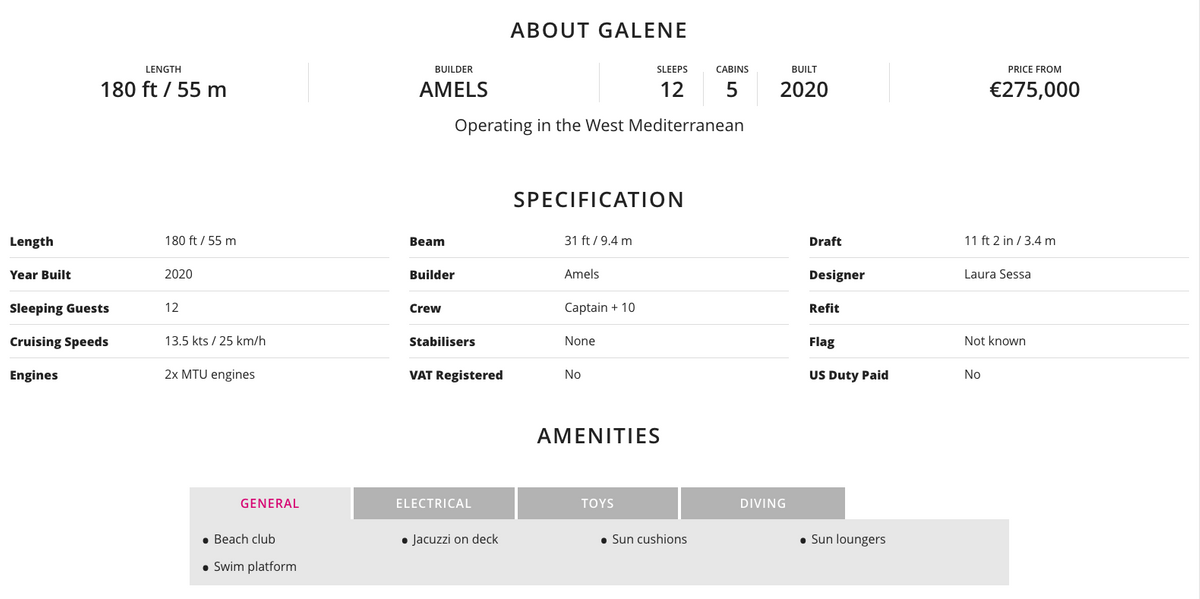Click the ABOUT GALENE heading
1200x599 pixels.
pyautogui.click(x=599, y=30)
